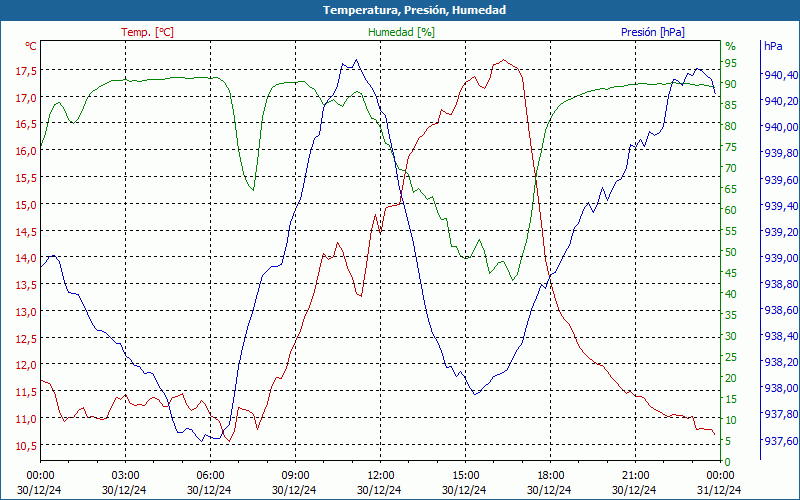Image resolution: width=800 pixels, height=500 pixels.
Task: Click 939,20 on the pressure axis
Action: 781,232
